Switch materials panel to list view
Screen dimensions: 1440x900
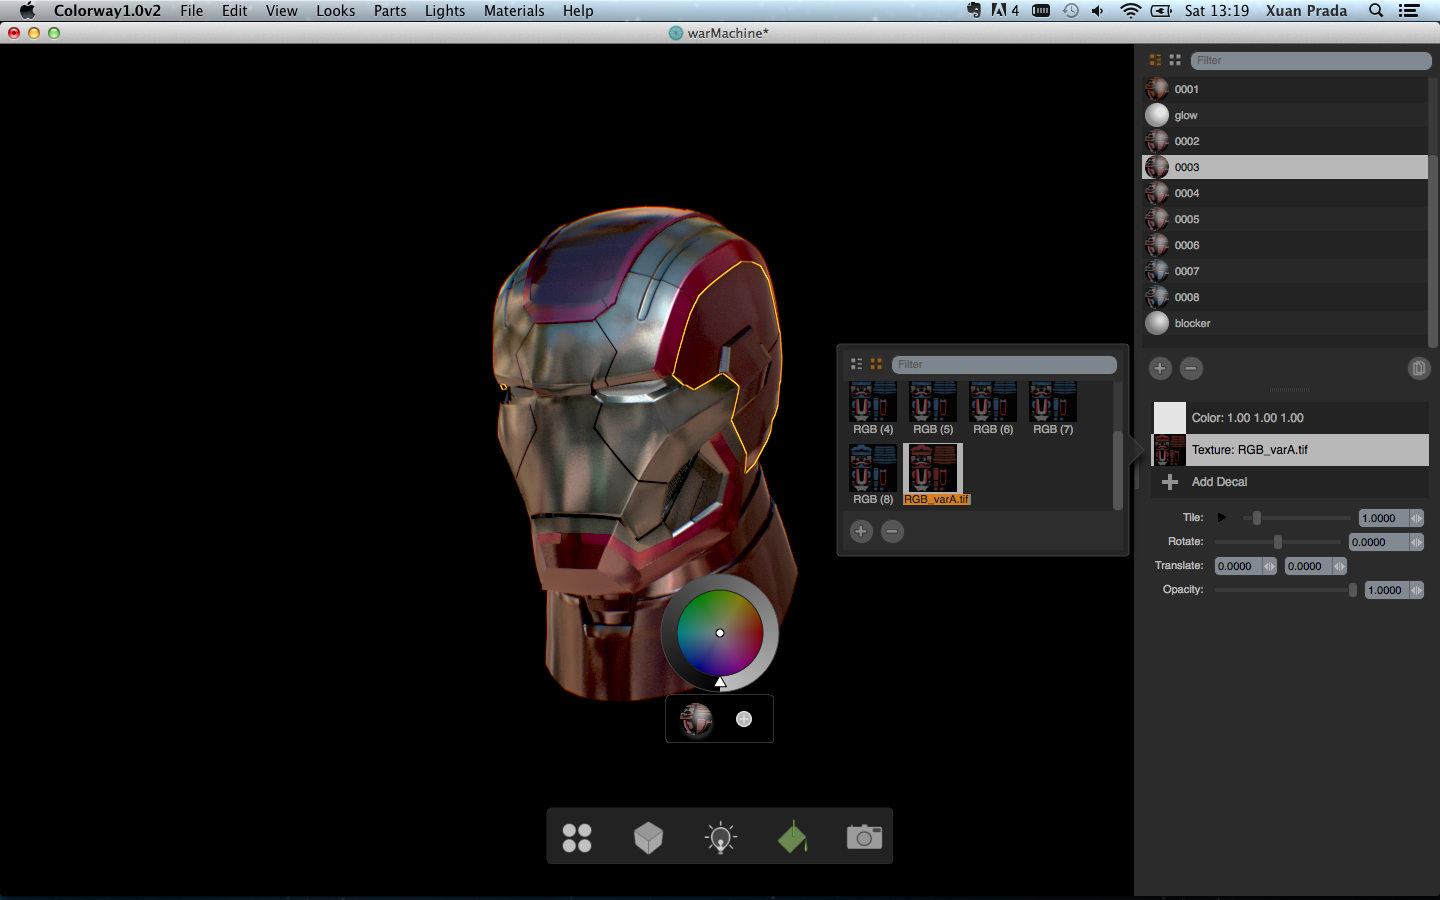coord(1156,60)
